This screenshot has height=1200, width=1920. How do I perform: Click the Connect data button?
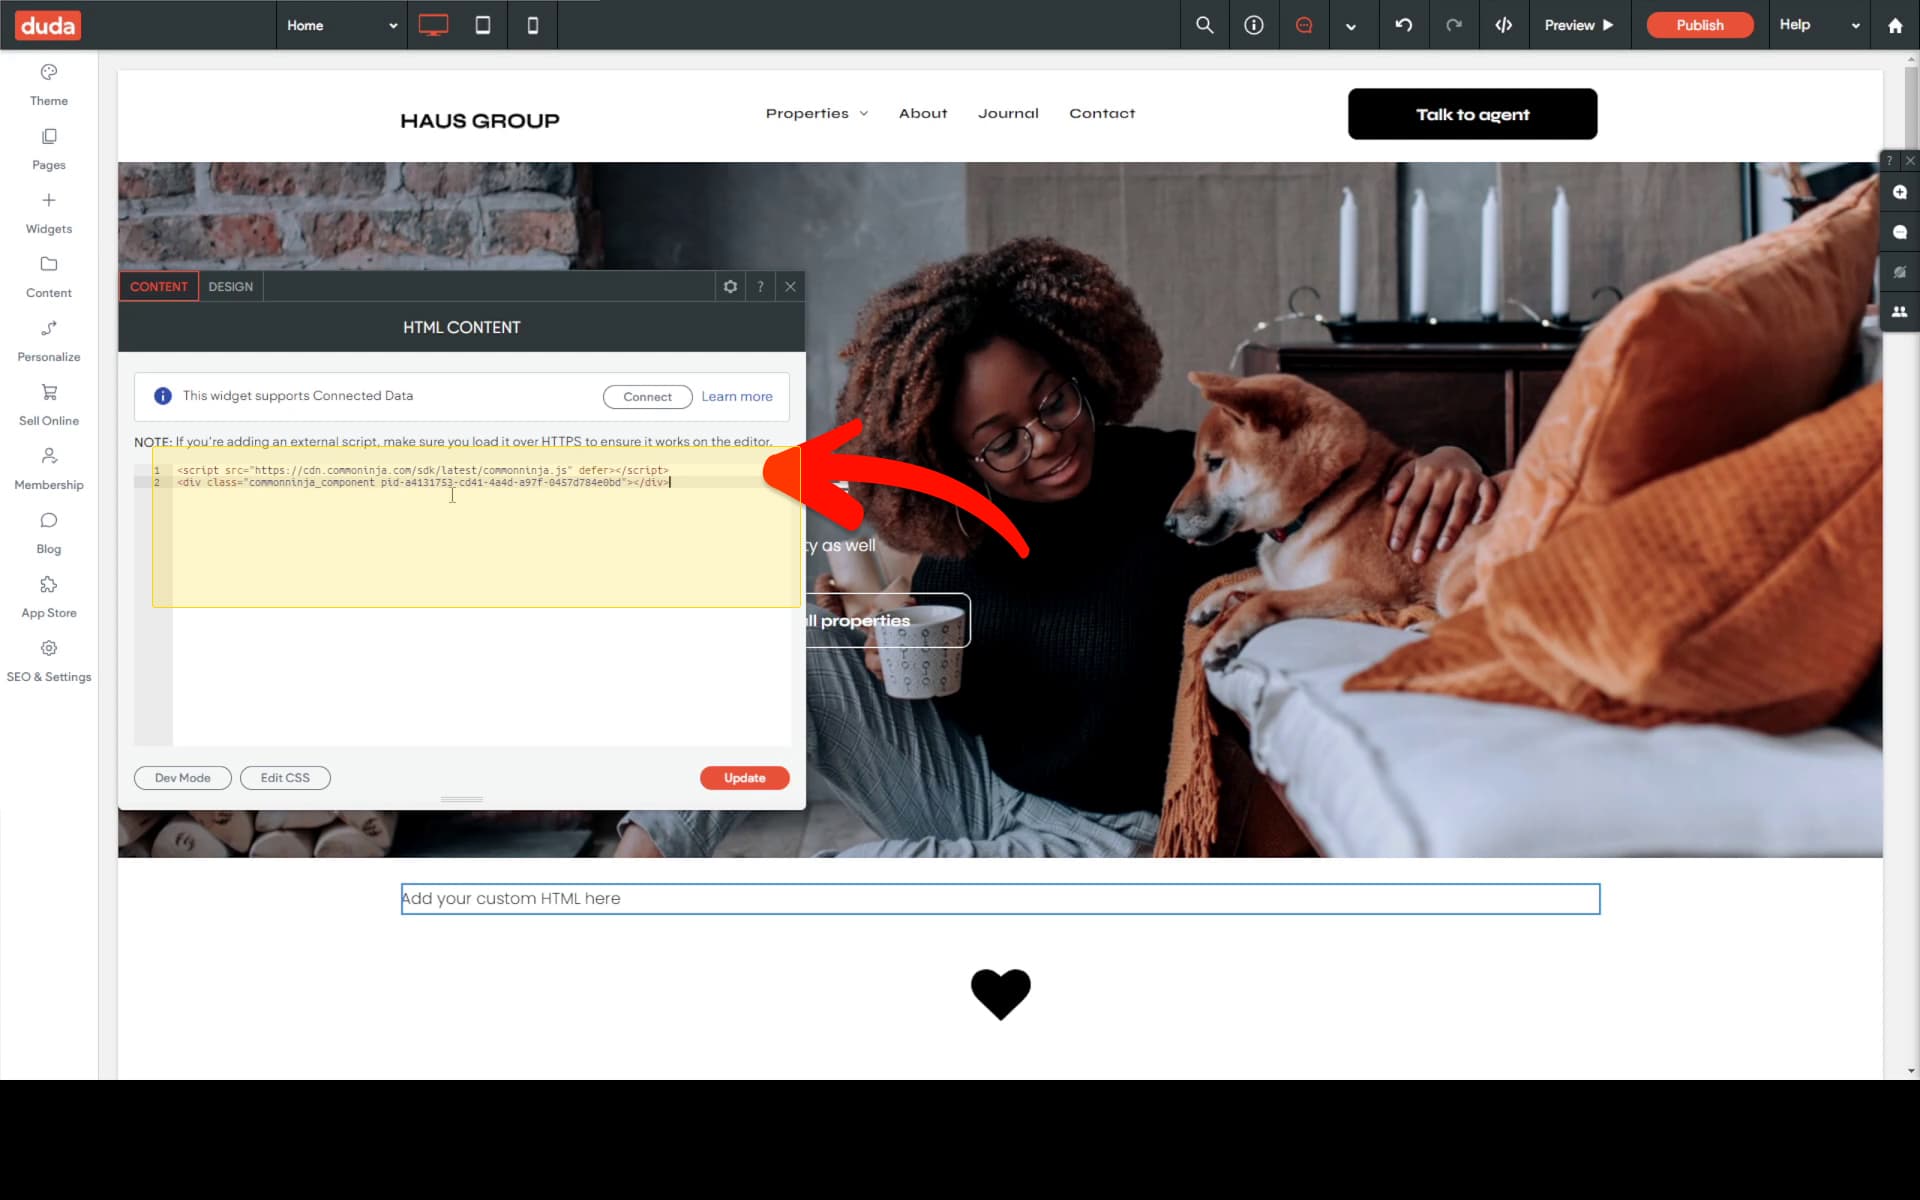(647, 396)
